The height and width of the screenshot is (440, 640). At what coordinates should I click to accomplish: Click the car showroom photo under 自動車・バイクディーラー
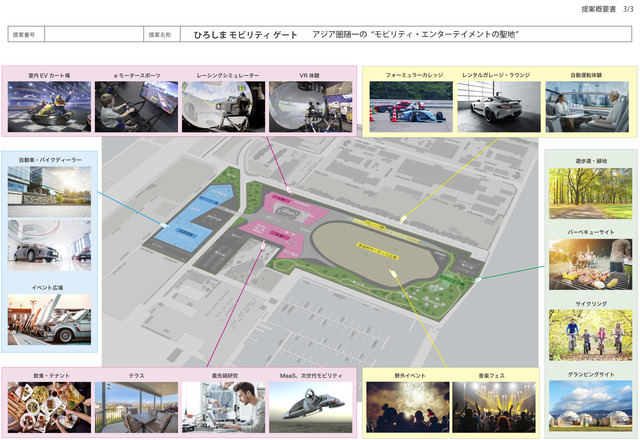pos(49,245)
